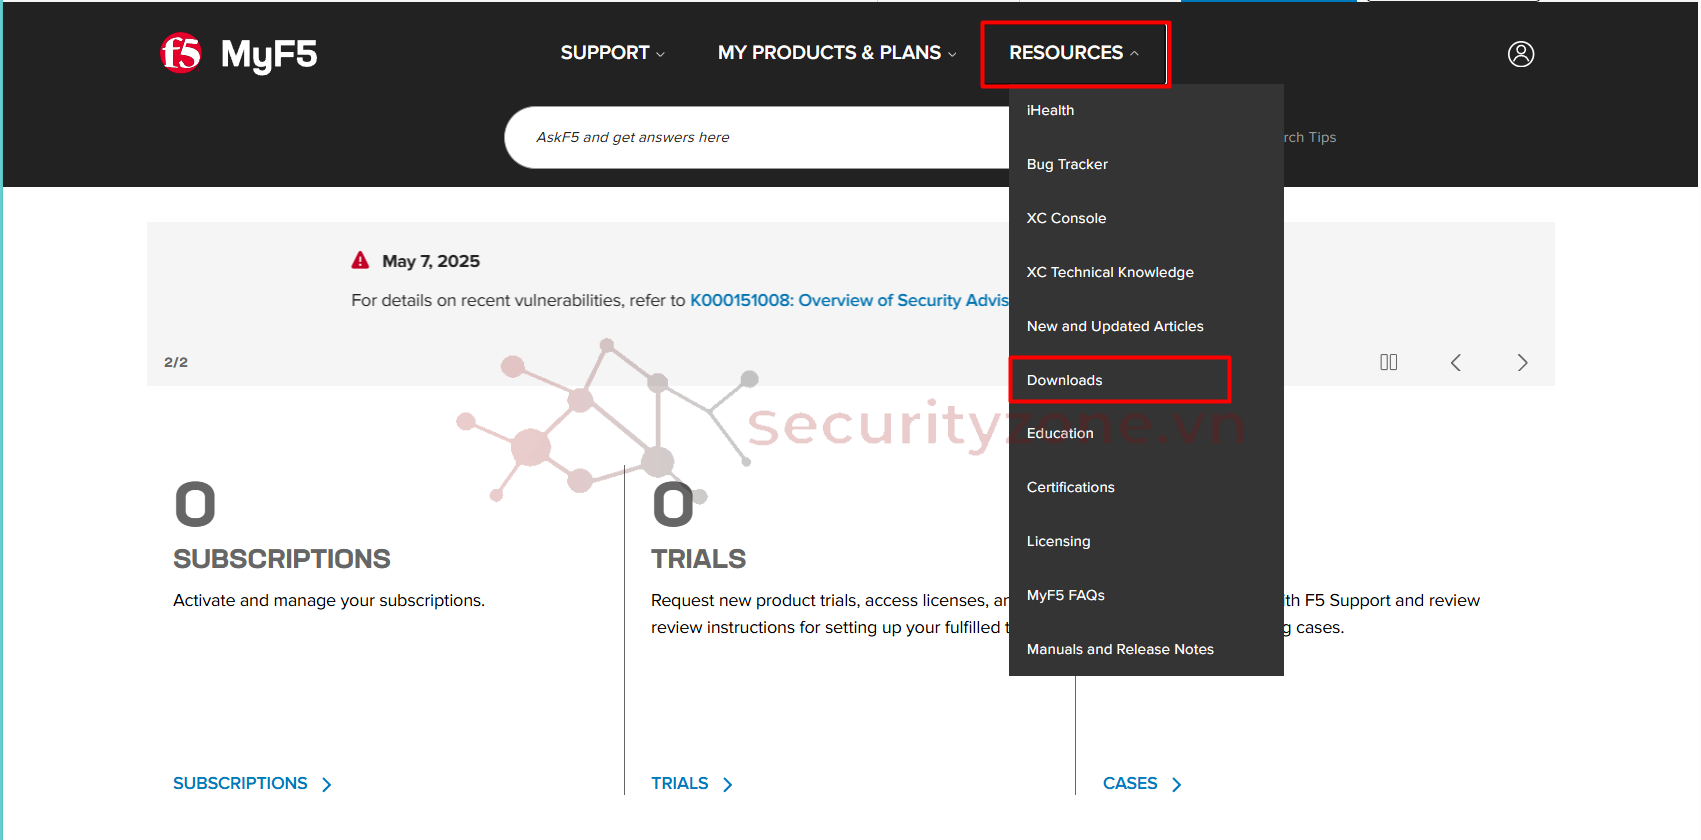1701x840 pixels.
Task: Click the F5 logo icon
Action: pyautogui.click(x=181, y=53)
